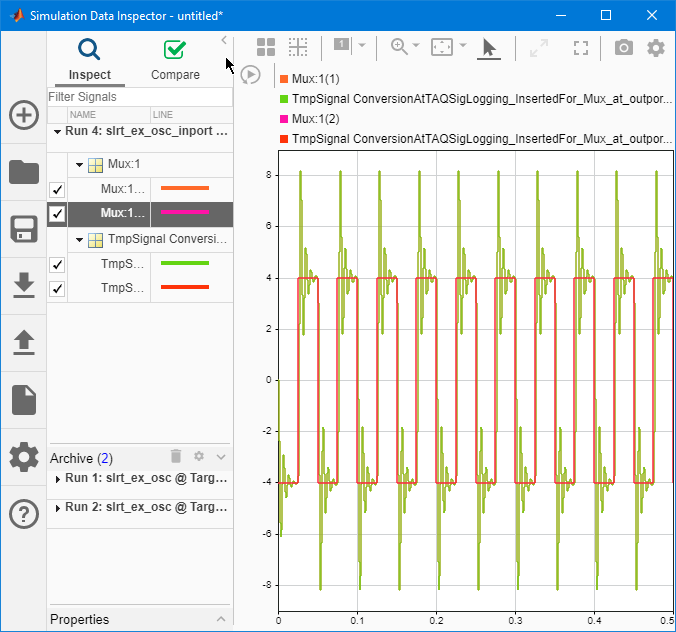Click the New session plus icon
Image resolution: width=676 pixels, height=632 pixels.
point(24,115)
